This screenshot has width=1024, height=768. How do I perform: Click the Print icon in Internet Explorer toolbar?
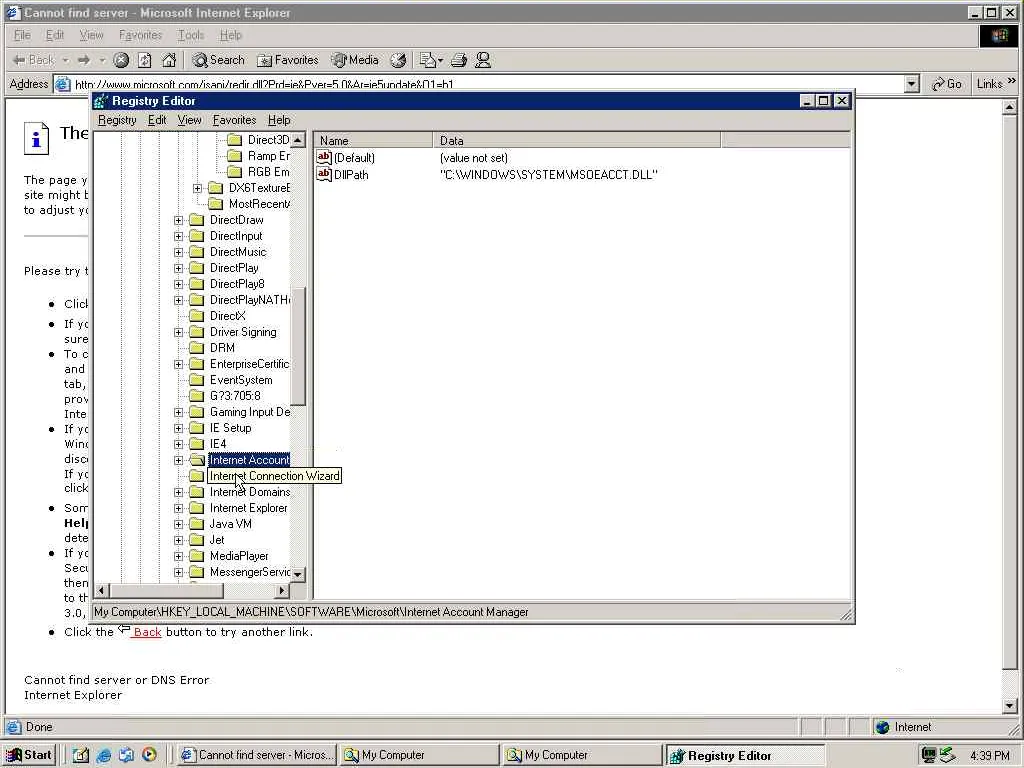coord(459,61)
